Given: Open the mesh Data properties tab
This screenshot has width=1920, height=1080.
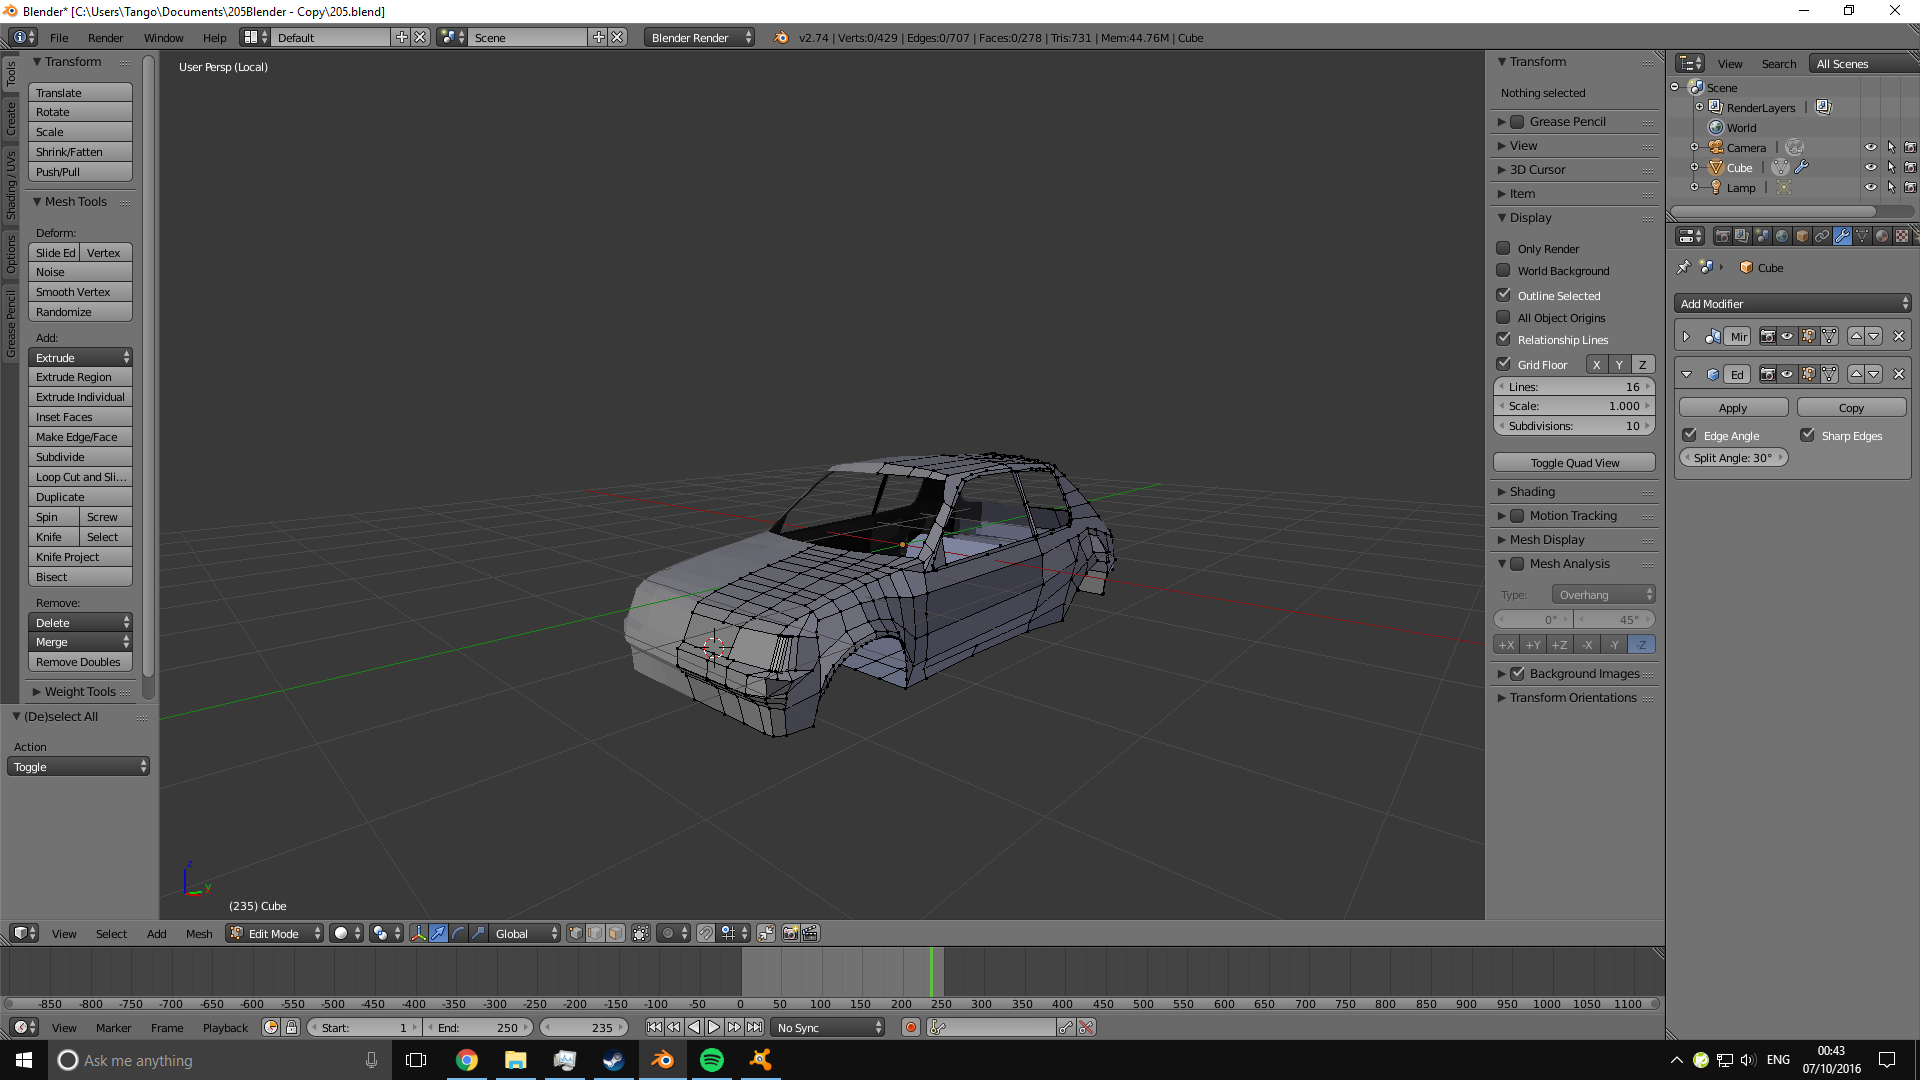Looking at the screenshot, I should click(1862, 236).
